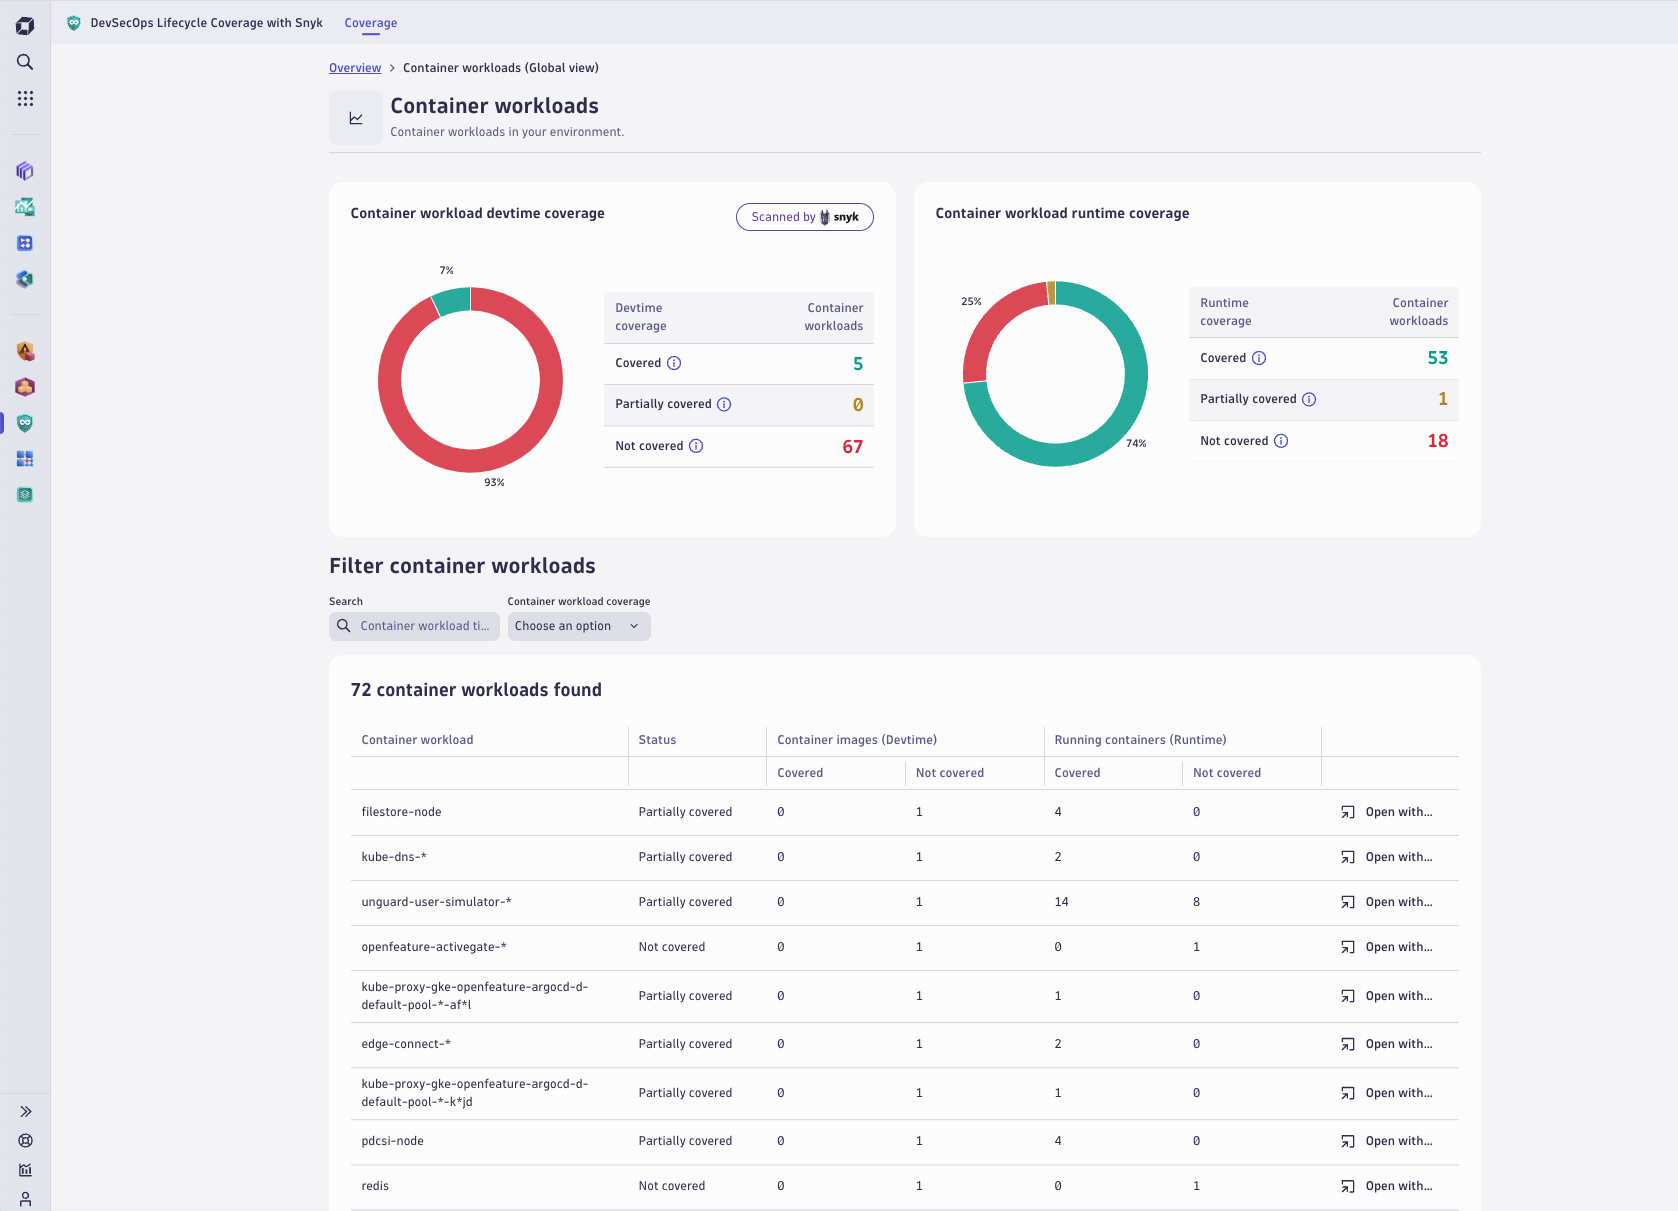Show info for devtime Not covered
This screenshot has width=1678, height=1211.
click(x=696, y=446)
